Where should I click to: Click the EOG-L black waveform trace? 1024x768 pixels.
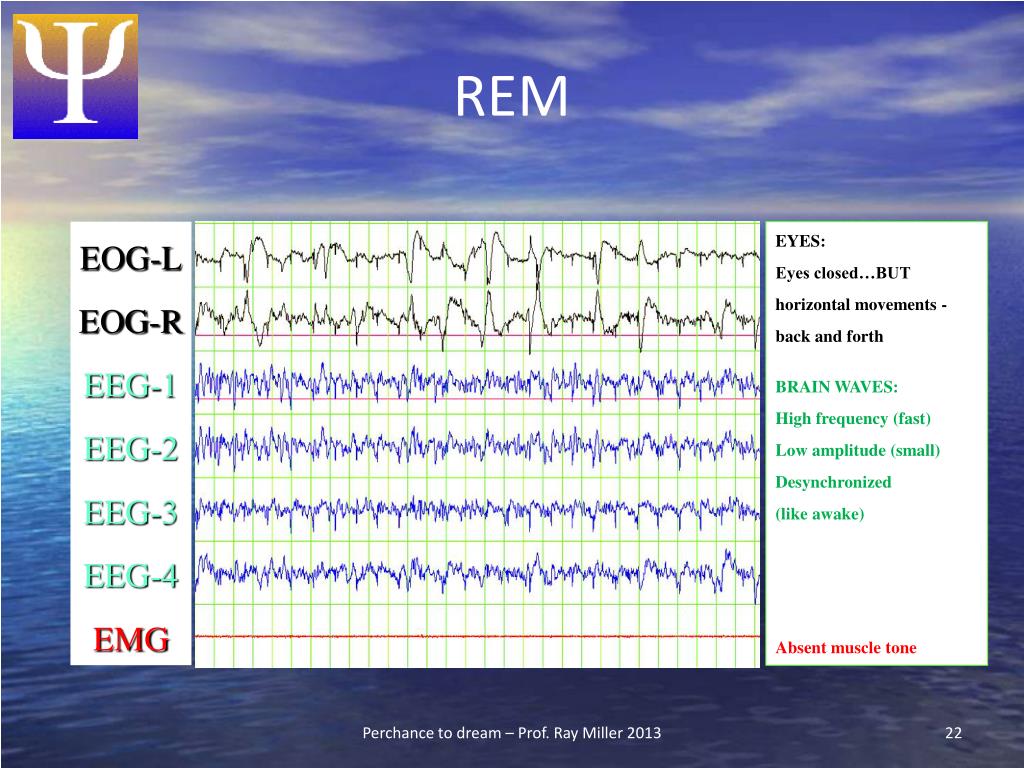[x=477, y=258]
